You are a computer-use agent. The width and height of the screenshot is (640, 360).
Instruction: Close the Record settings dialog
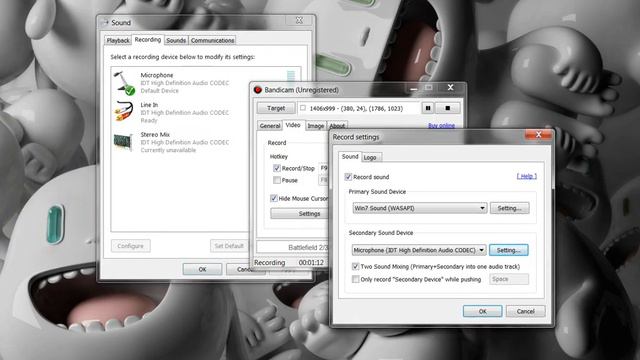[538, 135]
